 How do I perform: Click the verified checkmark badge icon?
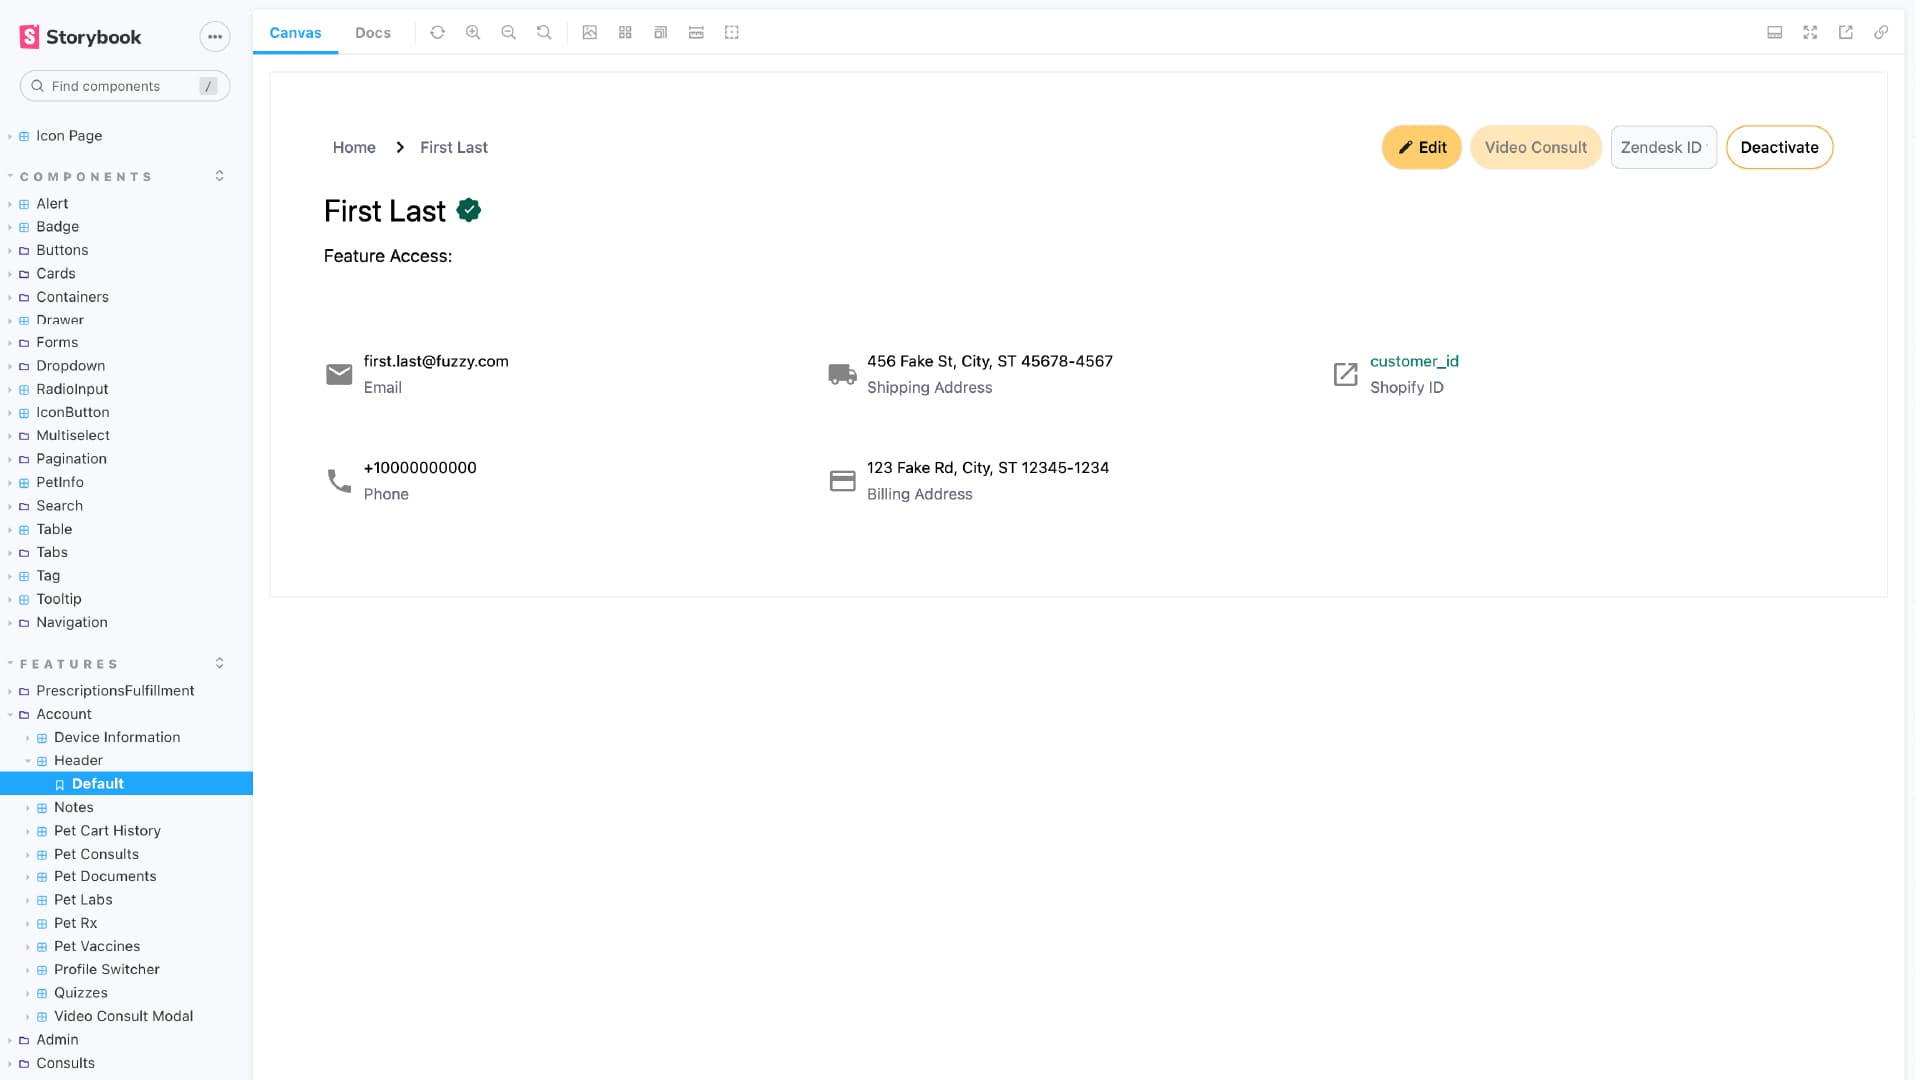tap(469, 211)
